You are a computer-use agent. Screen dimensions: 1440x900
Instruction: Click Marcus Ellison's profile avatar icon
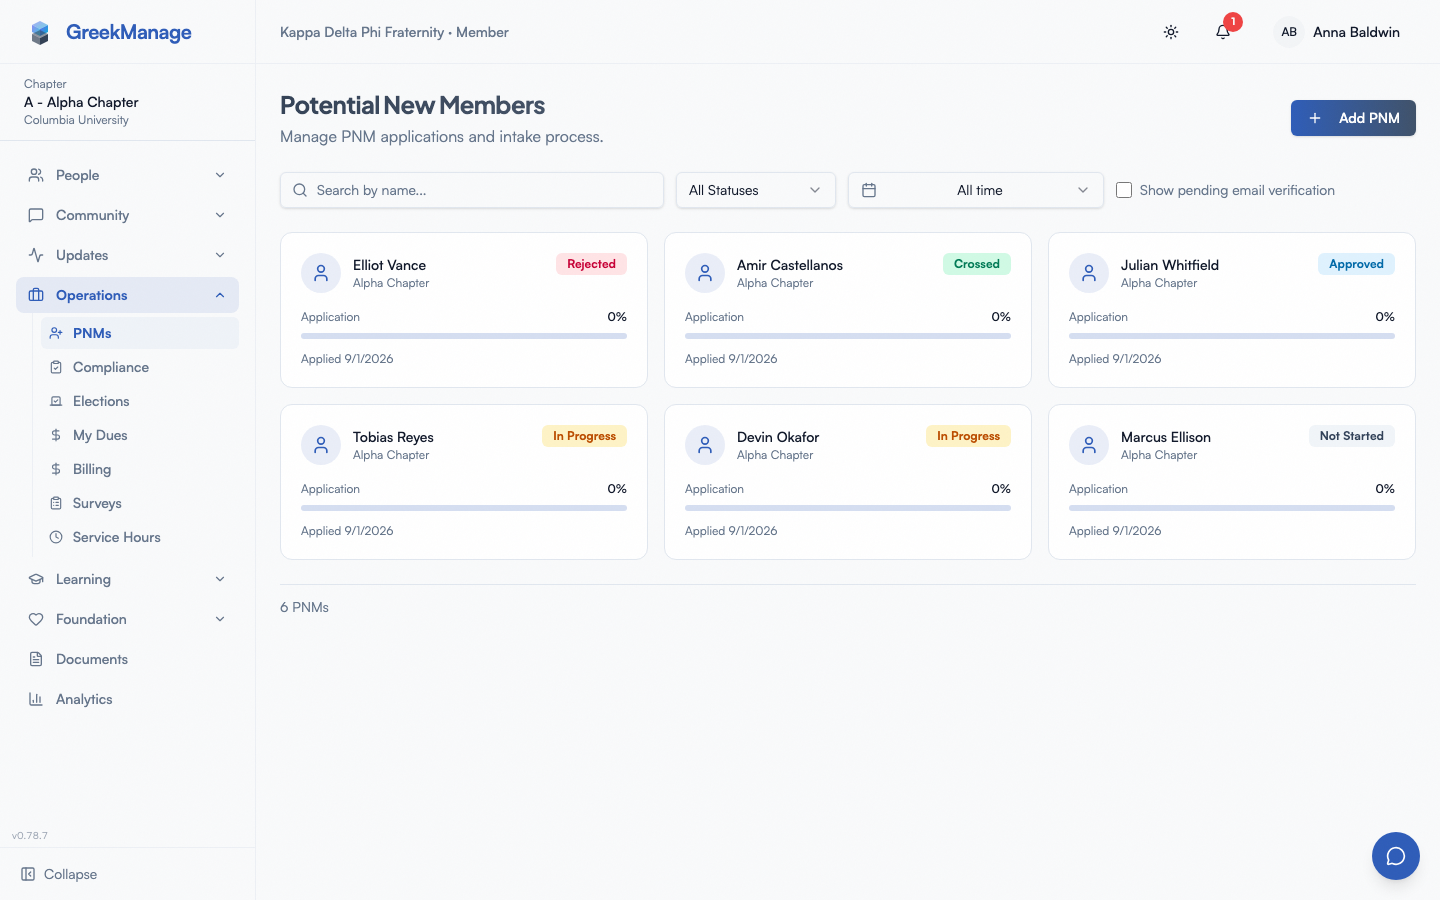pos(1089,445)
